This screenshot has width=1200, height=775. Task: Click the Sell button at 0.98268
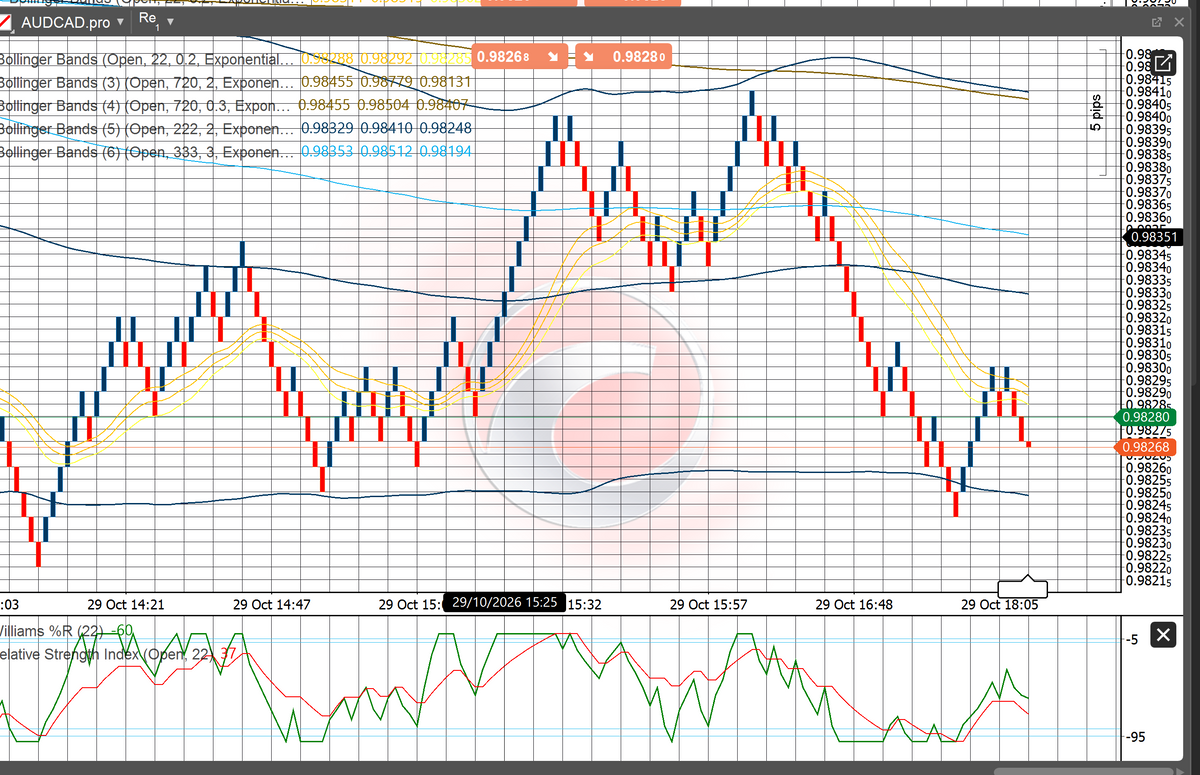click(521, 56)
